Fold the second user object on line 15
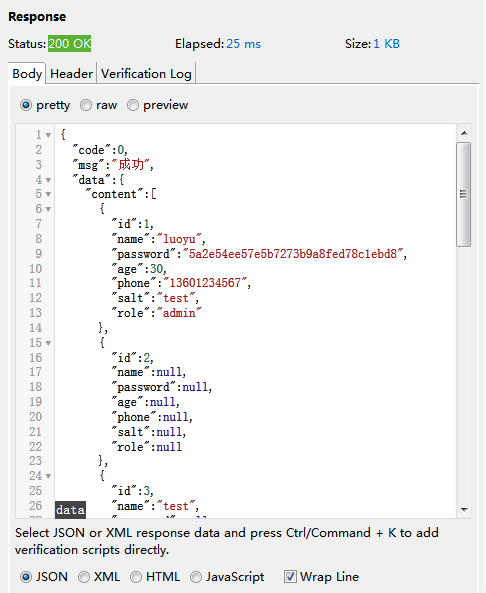The height and width of the screenshot is (593, 486). pos(48,343)
